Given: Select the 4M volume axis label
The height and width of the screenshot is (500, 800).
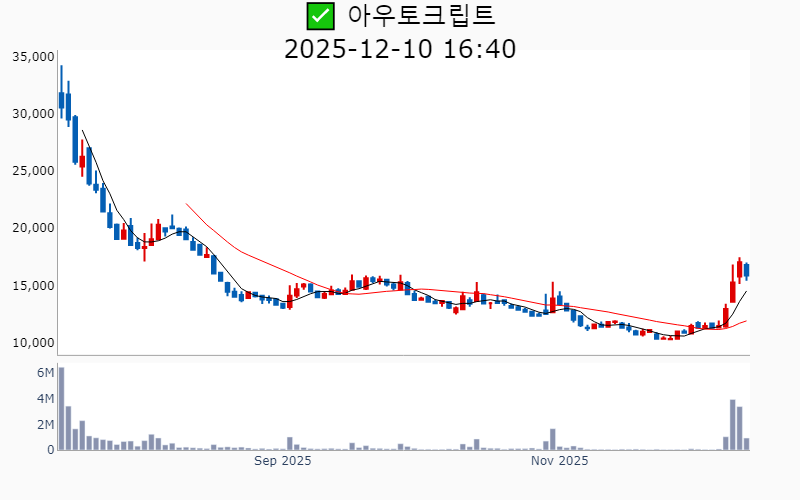Looking at the screenshot, I should click(45, 399).
